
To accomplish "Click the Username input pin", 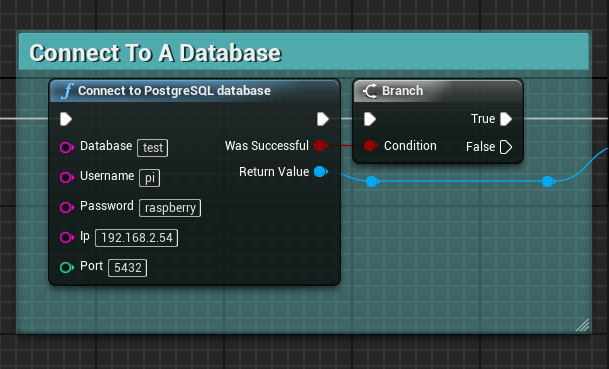I will pos(67,178).
